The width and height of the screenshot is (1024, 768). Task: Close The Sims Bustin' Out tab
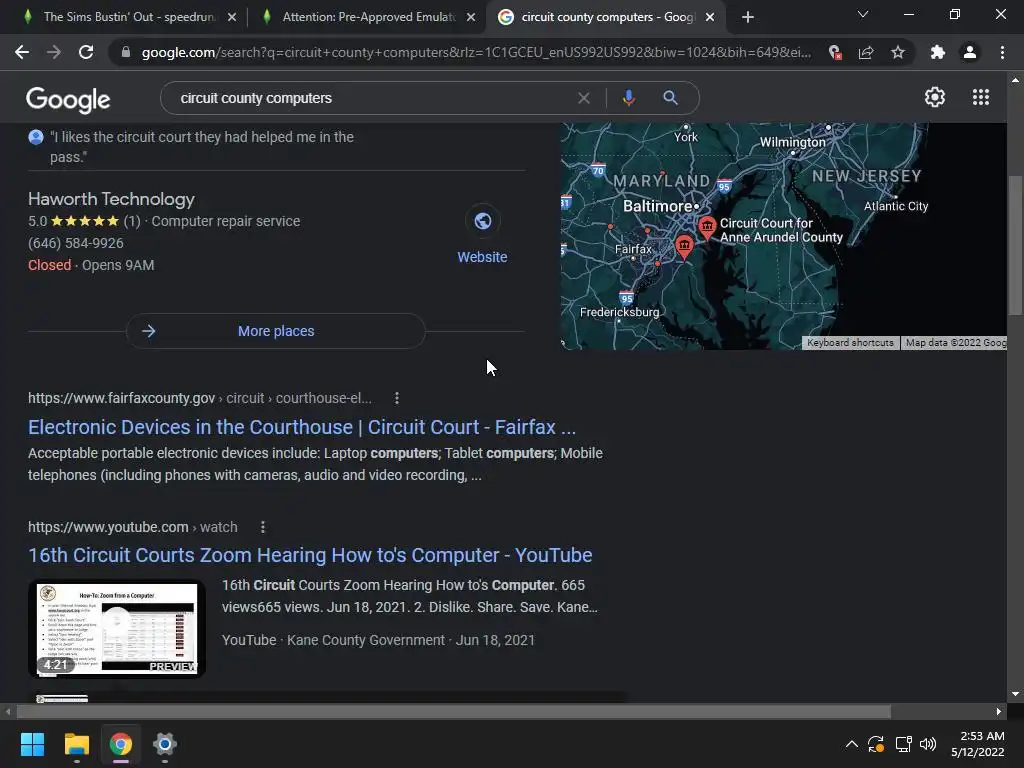(231, 17)
